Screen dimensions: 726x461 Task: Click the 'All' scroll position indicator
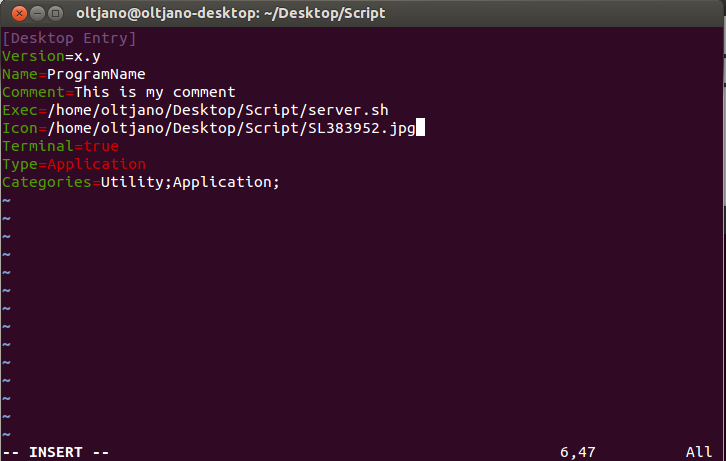(699, 452)
